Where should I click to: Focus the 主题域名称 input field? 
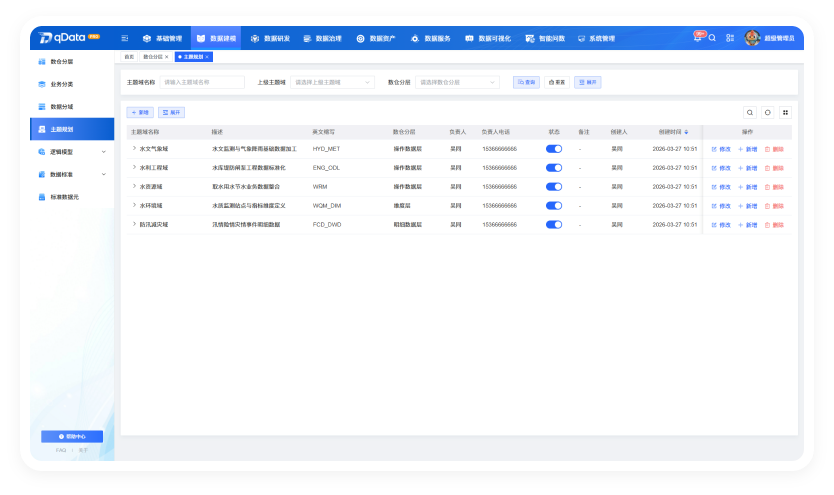[202, 82]
